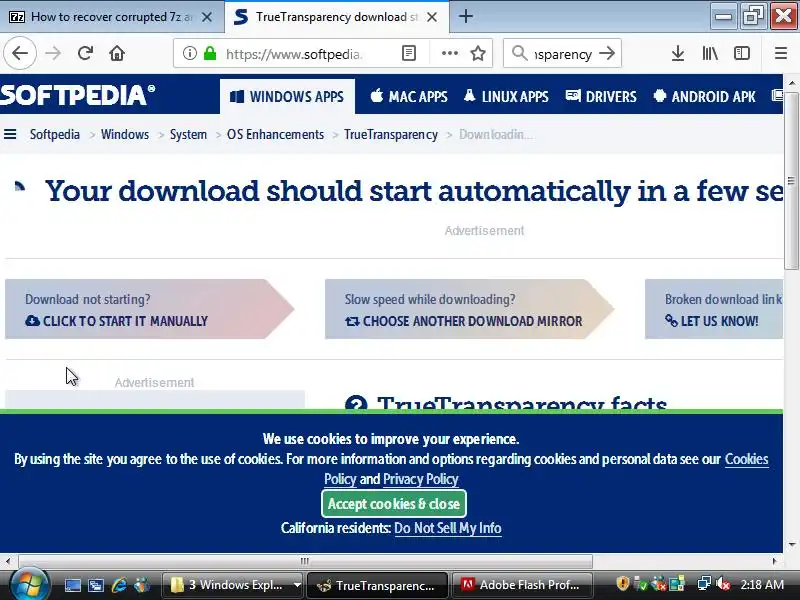Click the Softpedia logo
The width and height of the screenshot is (800, 600).
click(78, 95)
